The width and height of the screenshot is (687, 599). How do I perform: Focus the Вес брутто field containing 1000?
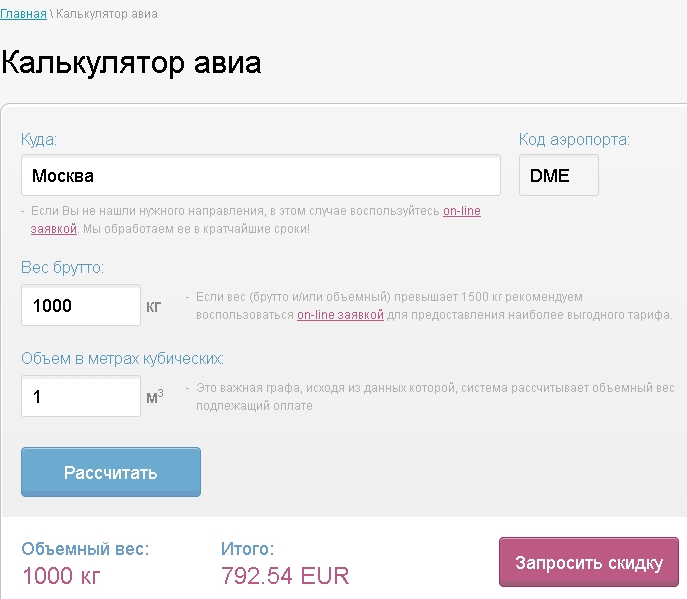(x=81, y=305)
